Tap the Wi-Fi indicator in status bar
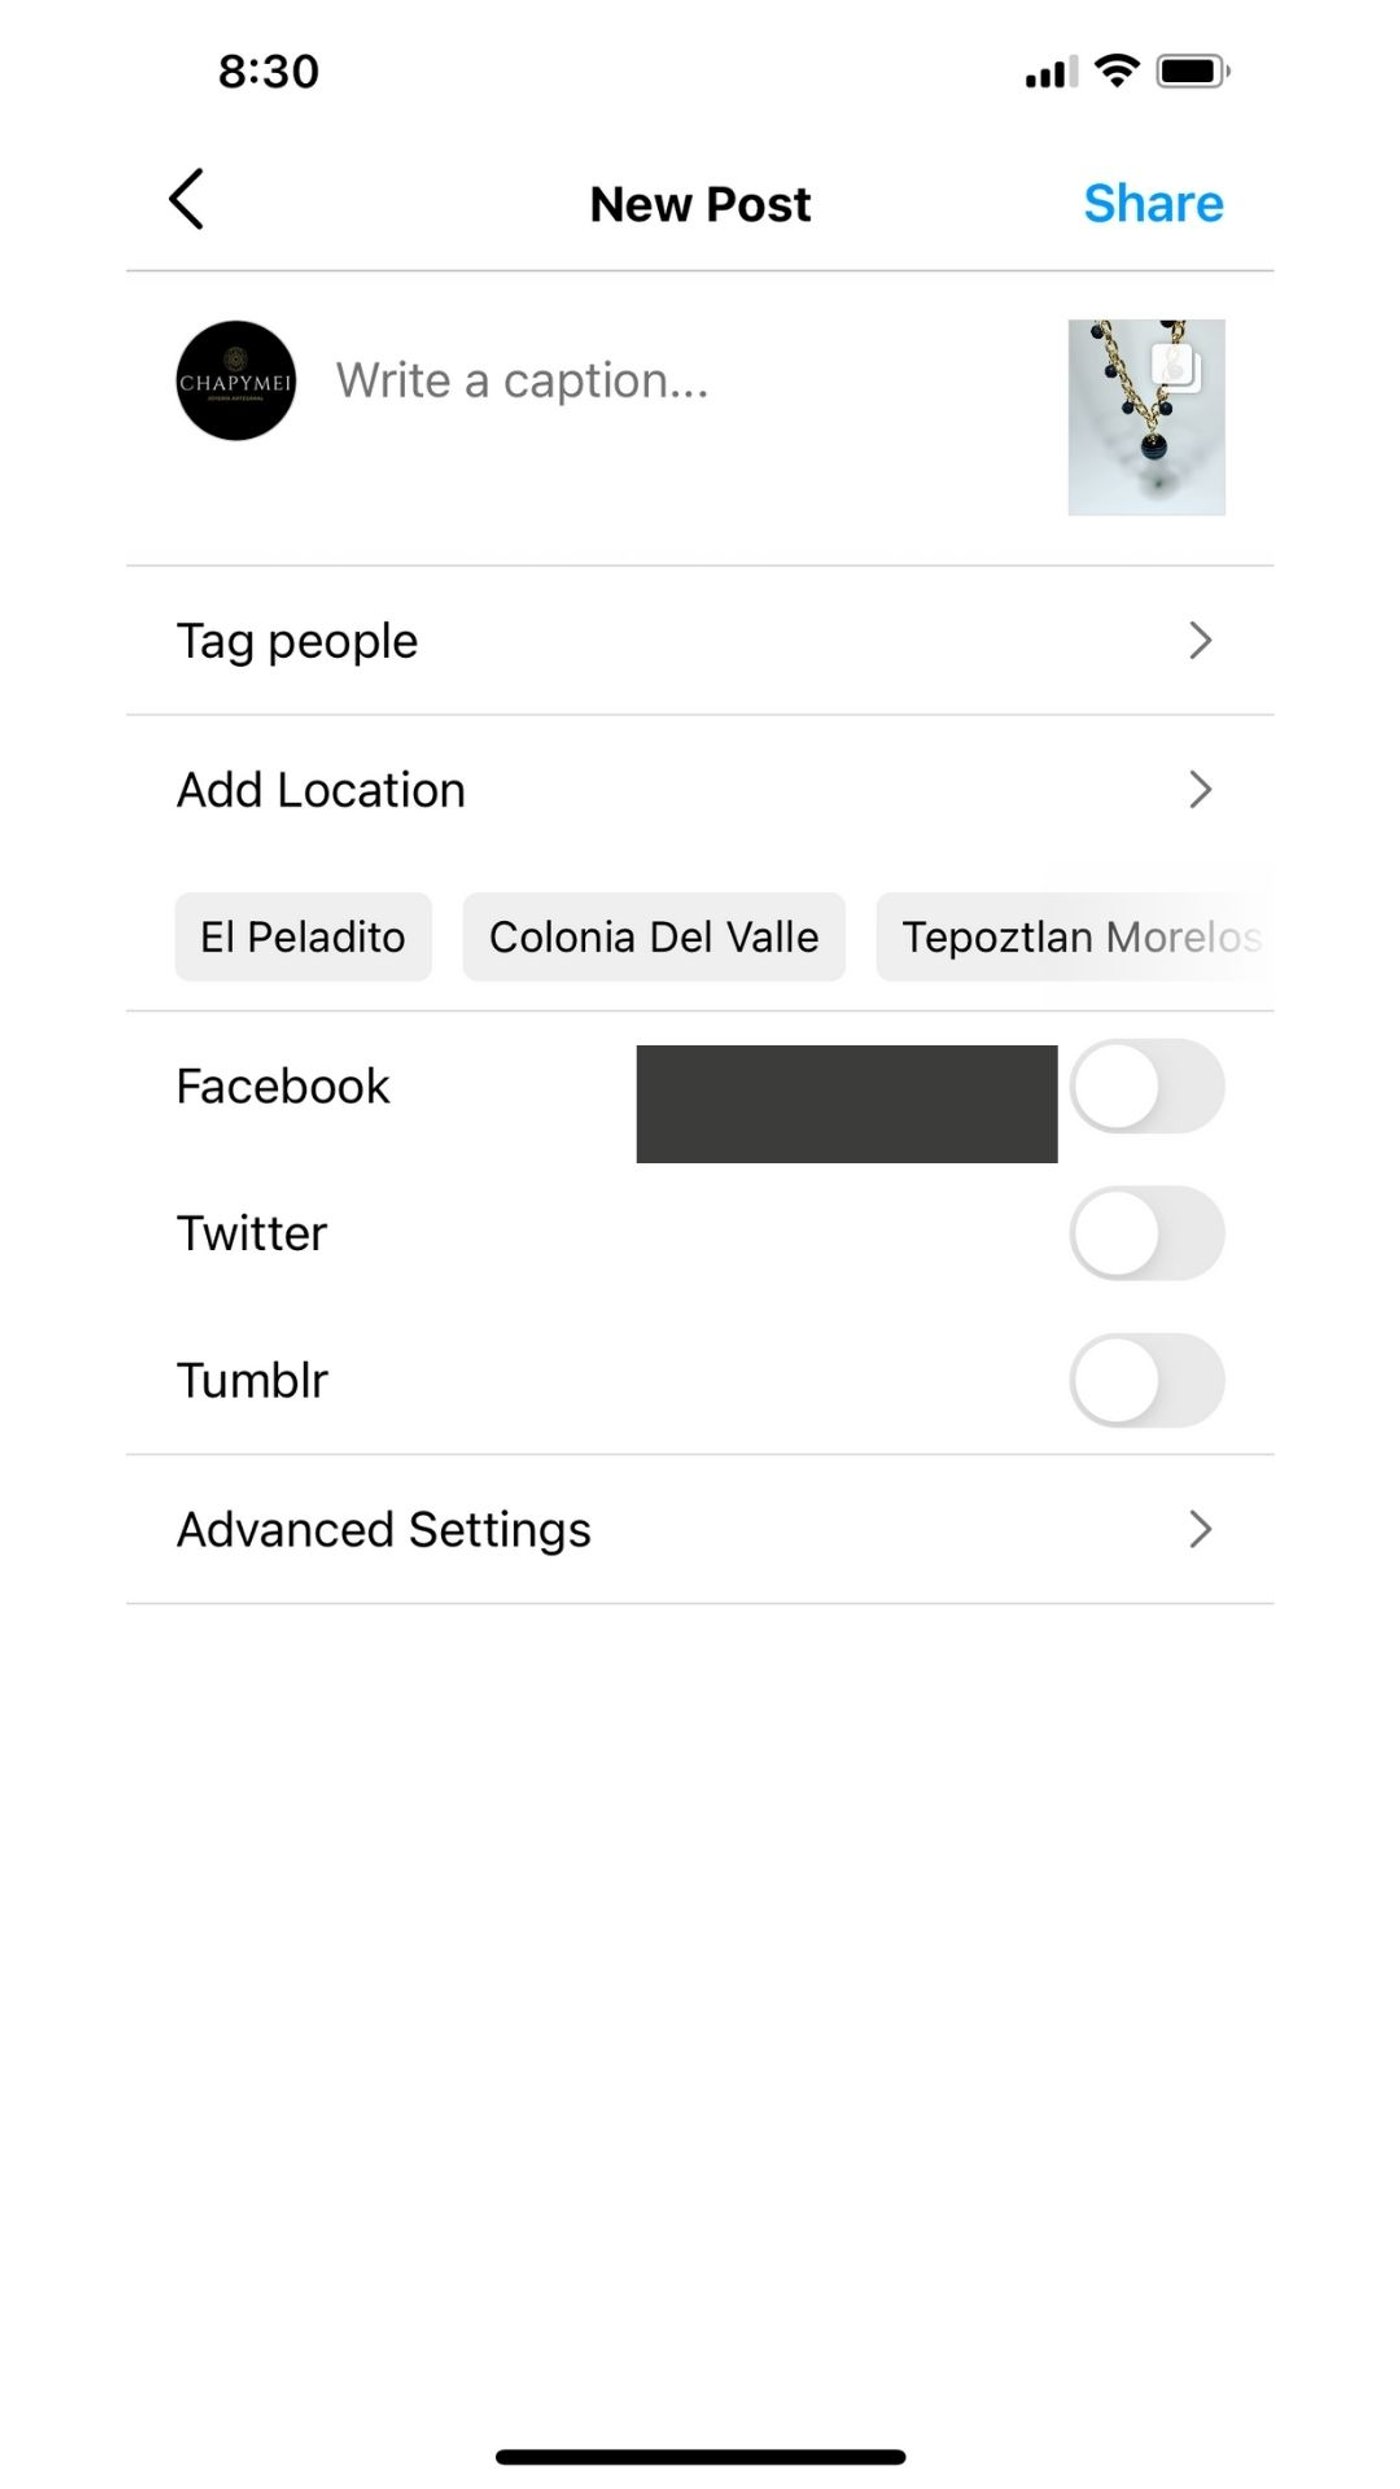The width and height of the screenshot is (1400, 2489). (1116, 68)
